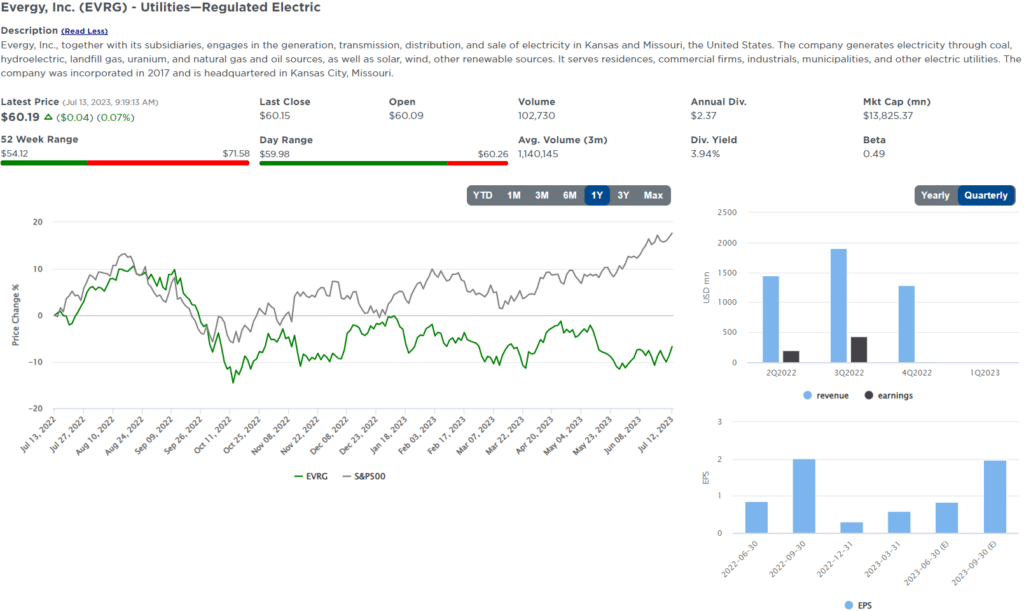Select the YTD time range

[x=483, y=195]
